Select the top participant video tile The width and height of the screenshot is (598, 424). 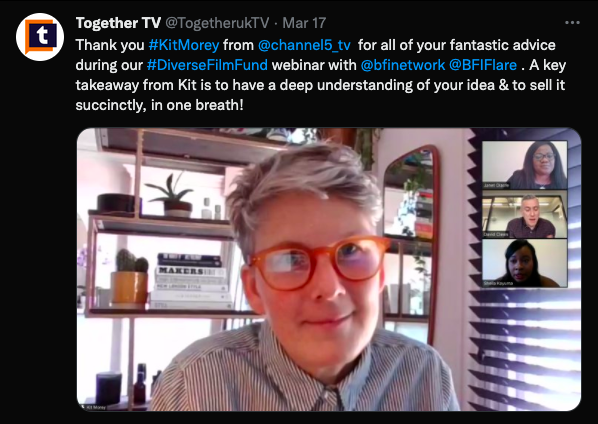(524, 165)
